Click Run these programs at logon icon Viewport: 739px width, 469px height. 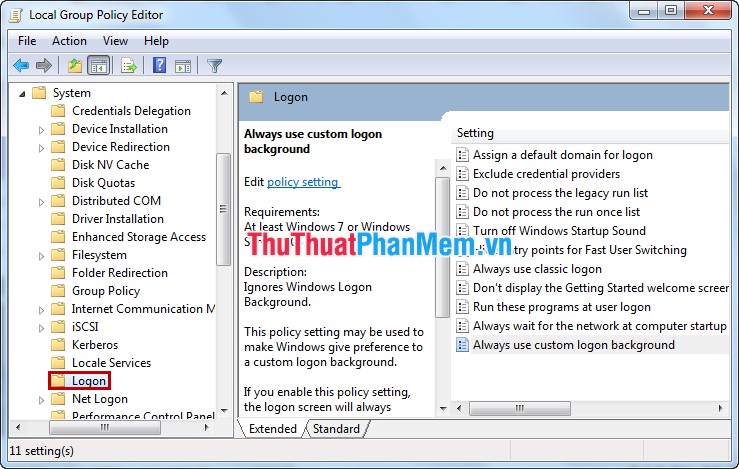(462, 307)
